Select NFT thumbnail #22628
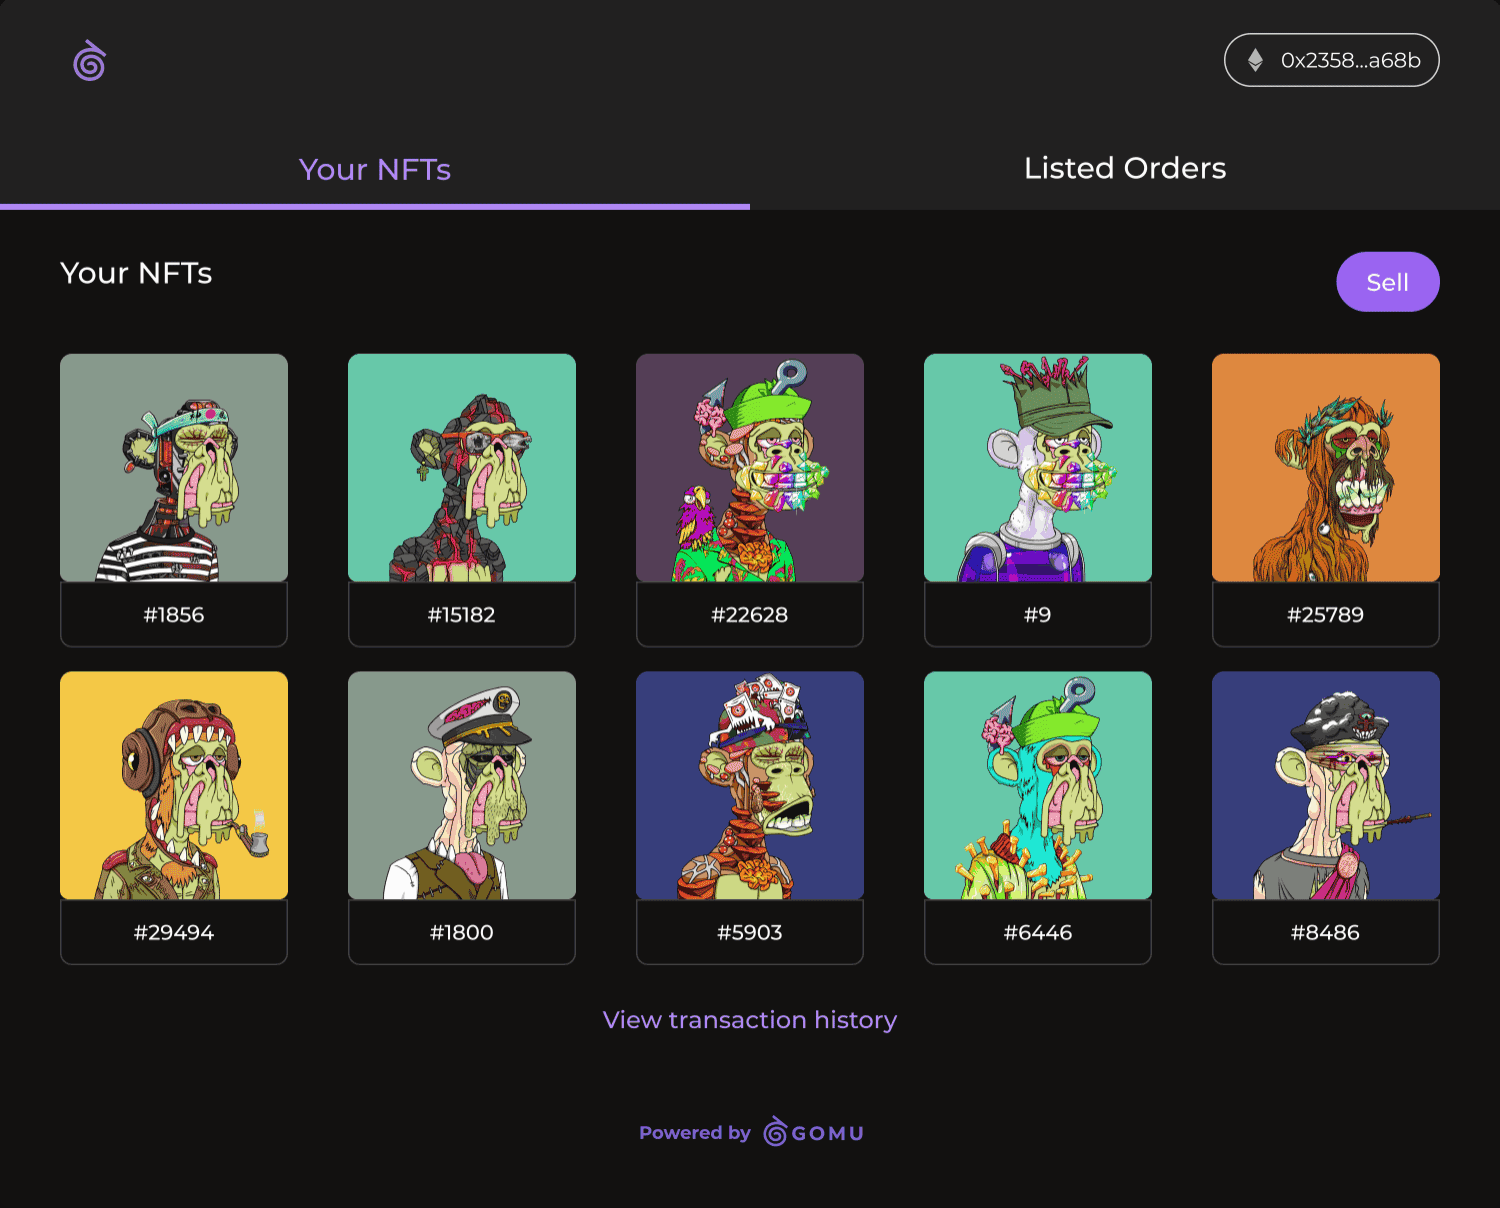The image size is (1500, 1208). (750, 468)
